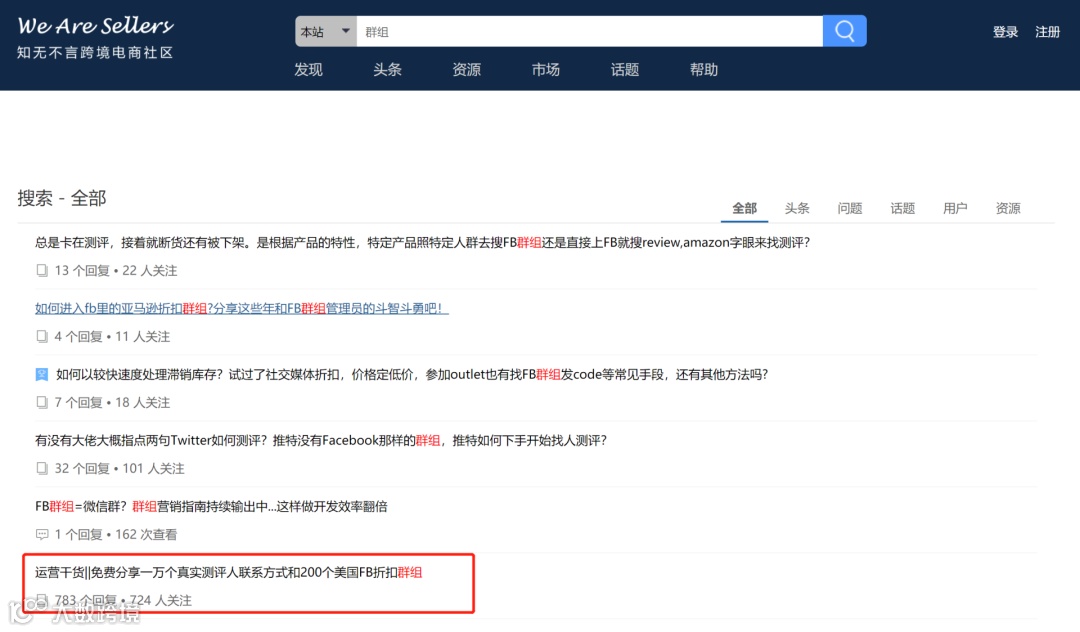Open the 头条 navigation menu
The image size is (1080, 632).
(x=387, y=70)
